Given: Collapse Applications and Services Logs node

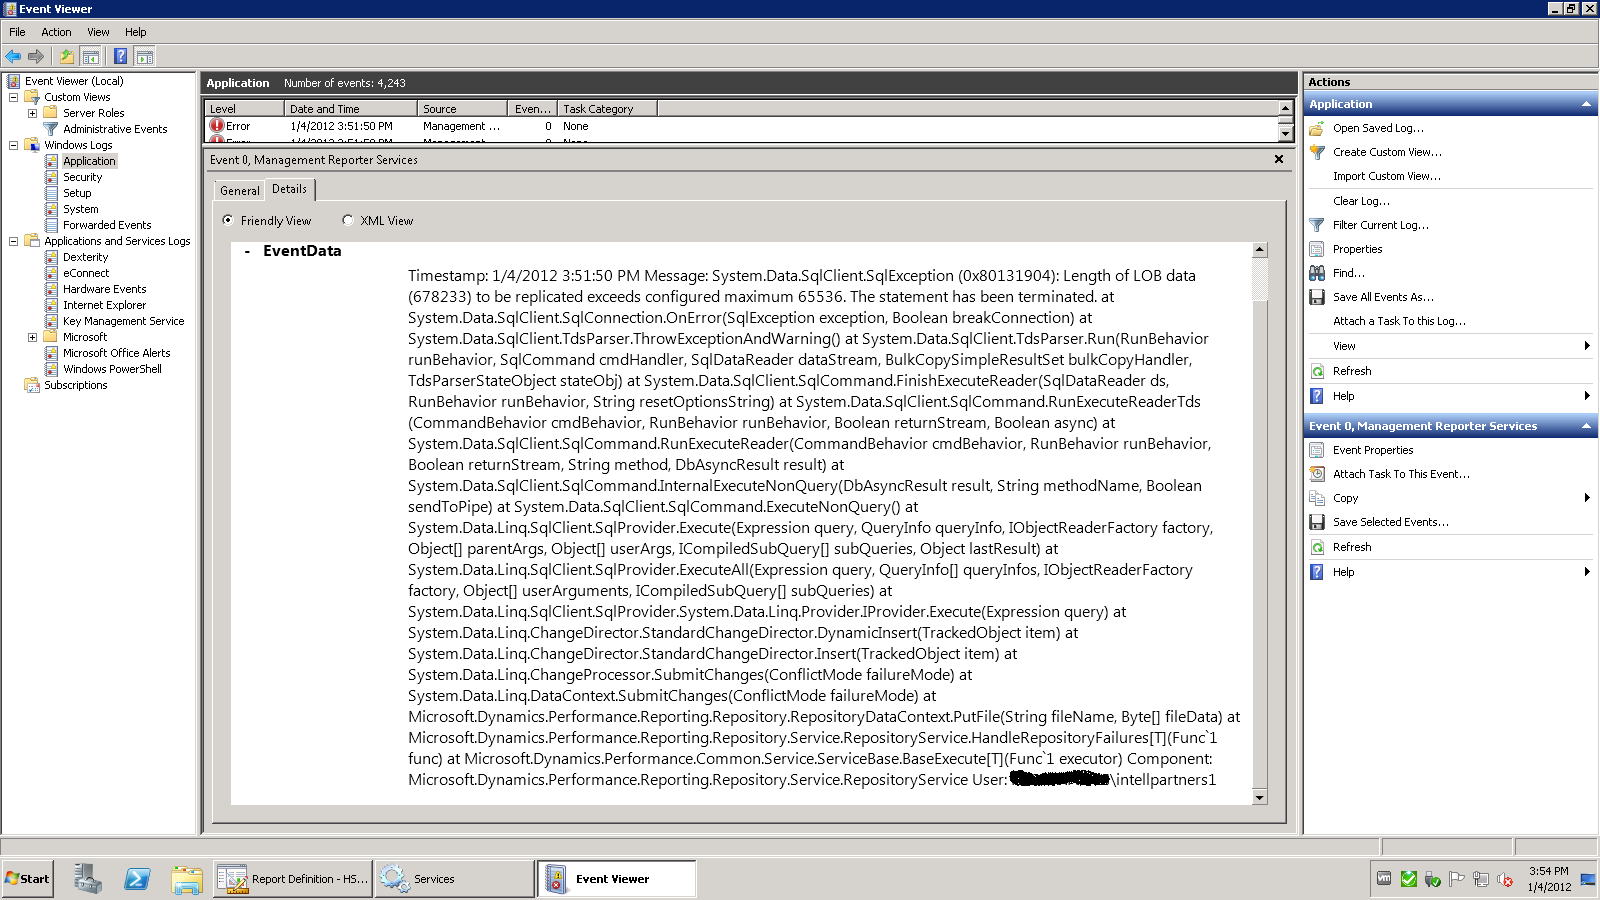Looking at the screenshot, I should tap(13, 241).
